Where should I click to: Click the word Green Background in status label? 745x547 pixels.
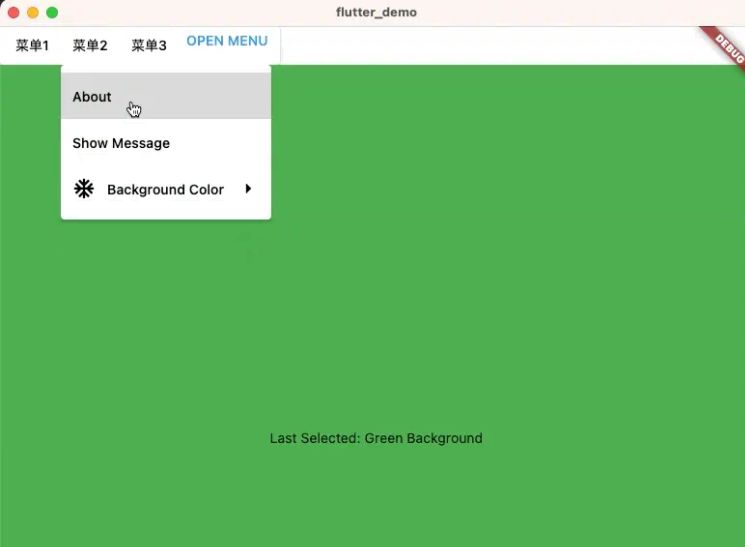tap(423, 438)
